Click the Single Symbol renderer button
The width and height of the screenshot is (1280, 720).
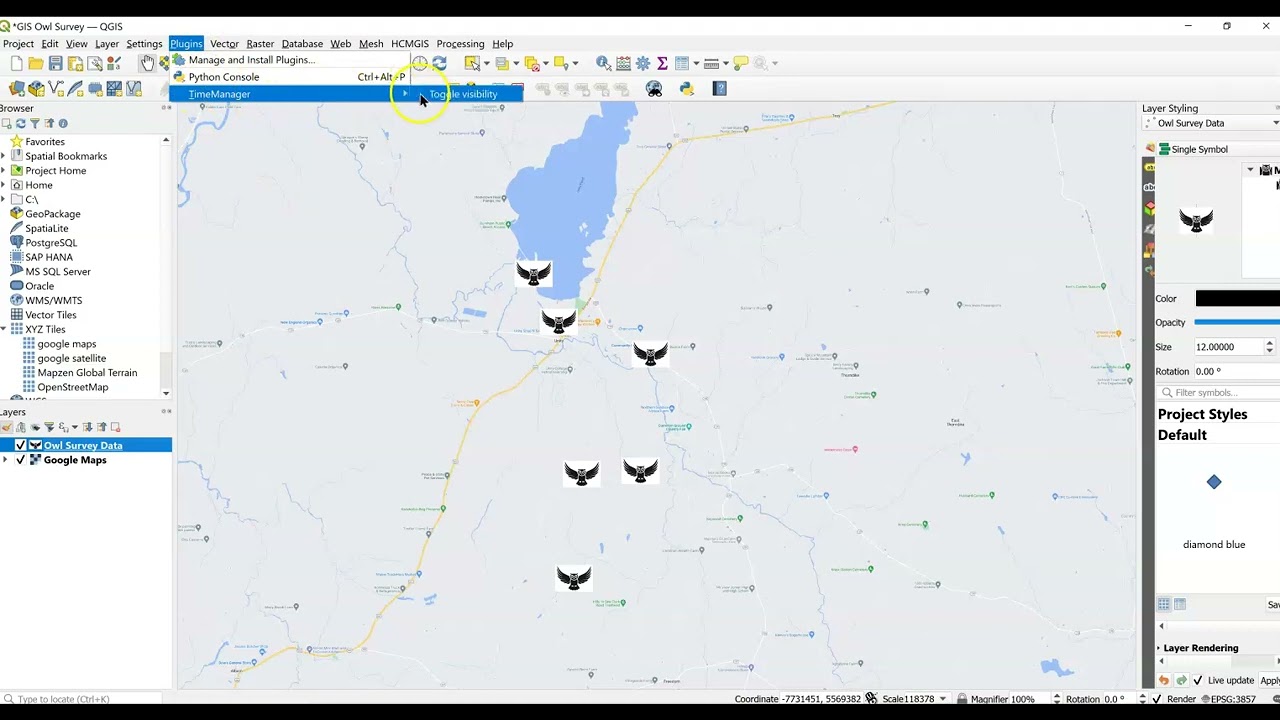1218,149
